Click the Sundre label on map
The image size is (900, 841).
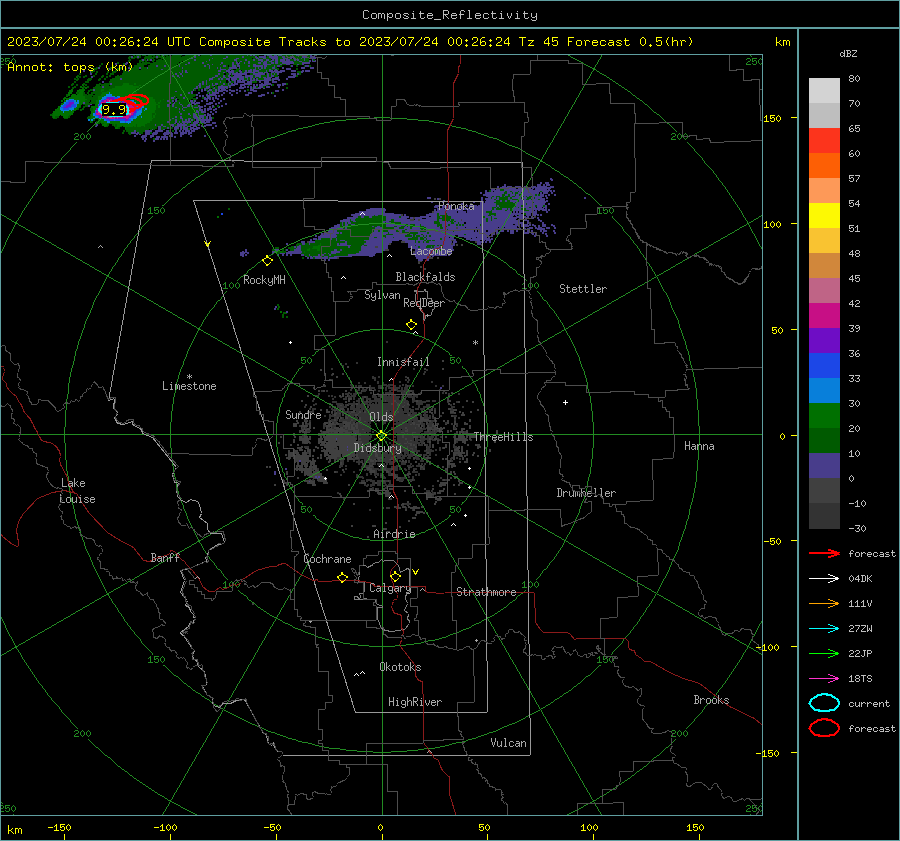pyautogui.click(x=303, y=415)
